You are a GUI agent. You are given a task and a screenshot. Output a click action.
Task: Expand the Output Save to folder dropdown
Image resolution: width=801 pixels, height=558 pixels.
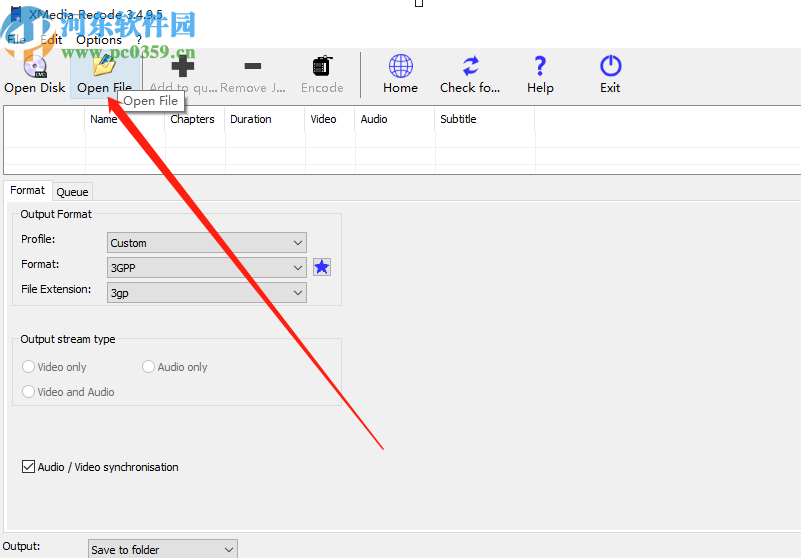click(162, 549)
